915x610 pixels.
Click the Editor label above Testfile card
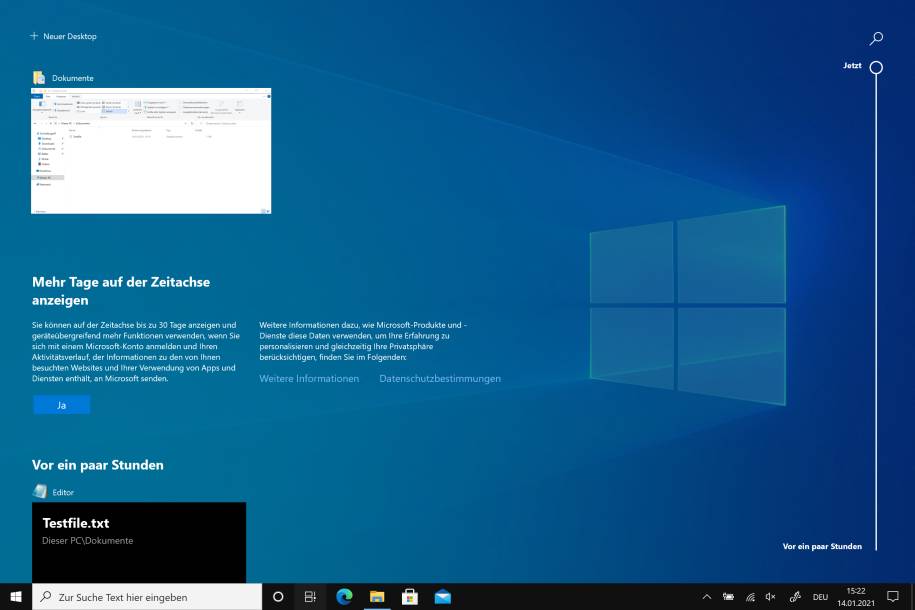pyautogui.click(x=63, y=492)
